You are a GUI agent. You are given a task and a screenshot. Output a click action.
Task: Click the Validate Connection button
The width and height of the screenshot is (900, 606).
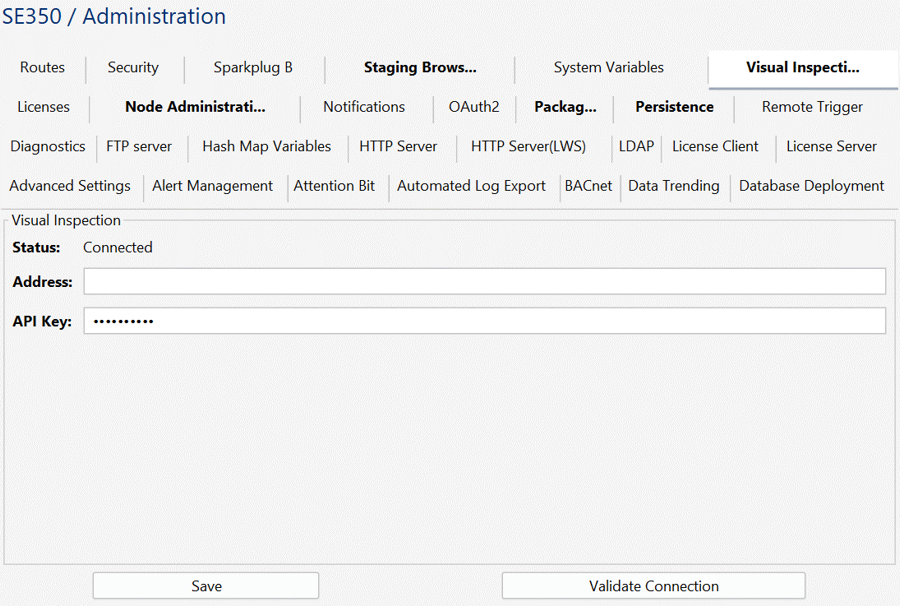[653, 586]
